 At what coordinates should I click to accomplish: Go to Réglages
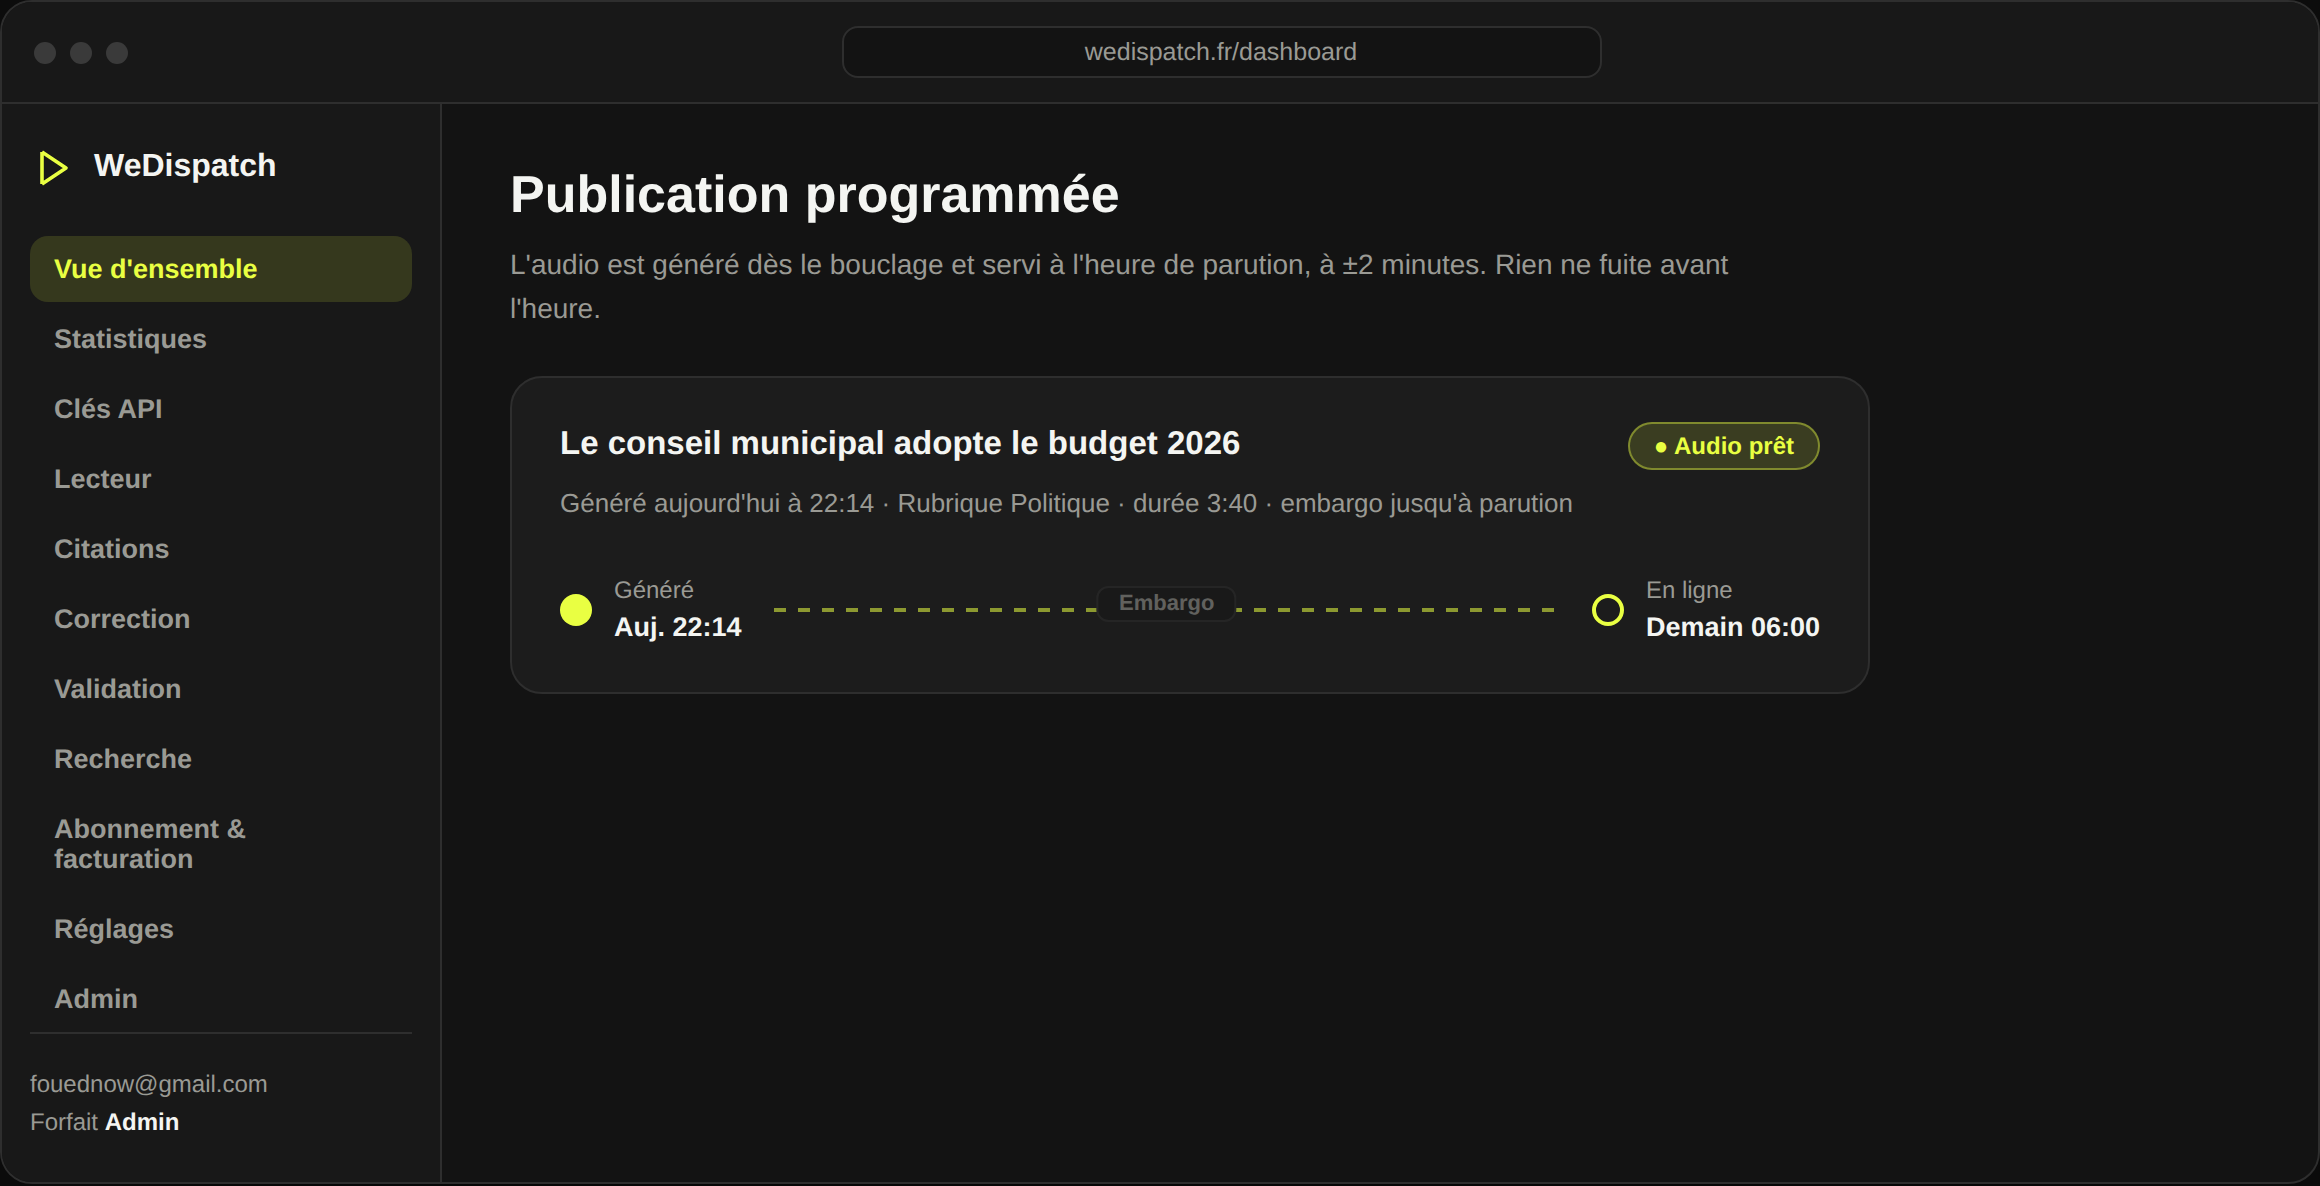point(221,929)
